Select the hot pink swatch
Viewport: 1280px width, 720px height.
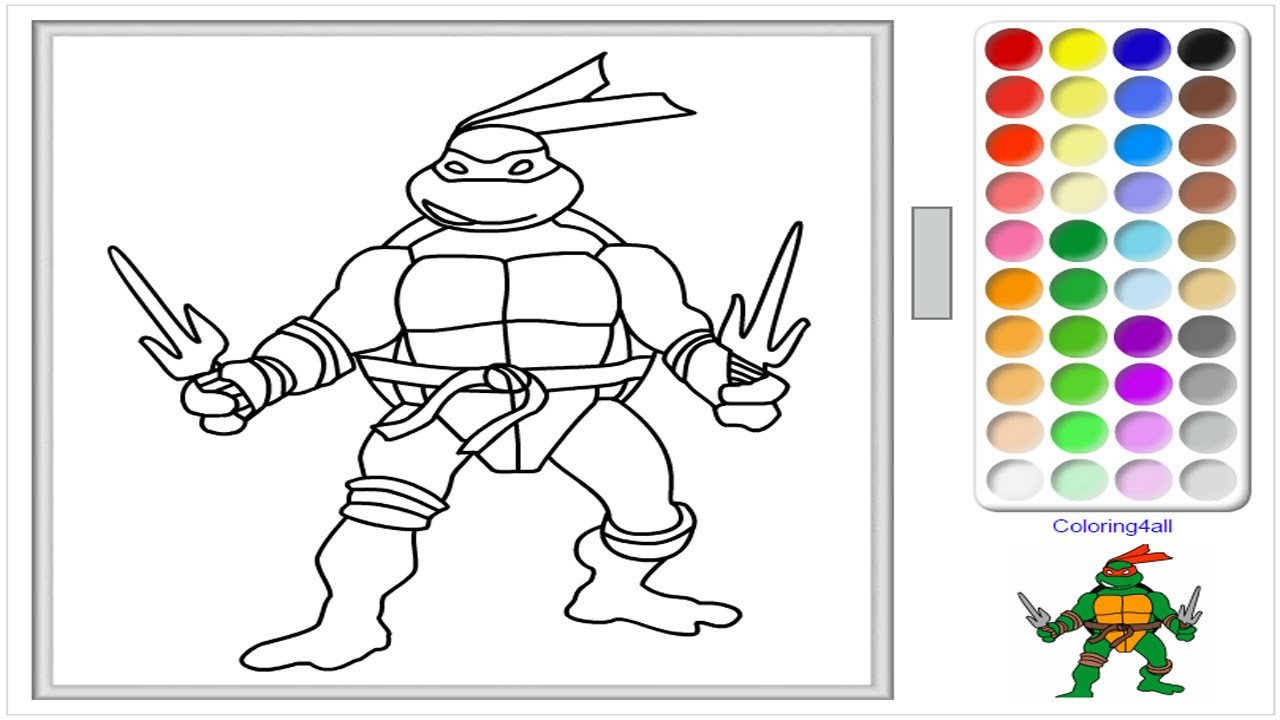pos(1014,240)
